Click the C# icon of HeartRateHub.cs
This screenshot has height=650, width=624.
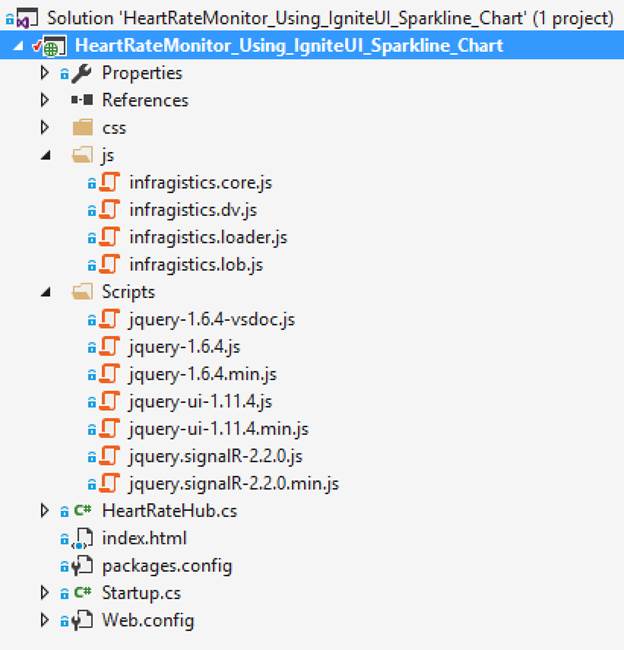pos(82,510)
